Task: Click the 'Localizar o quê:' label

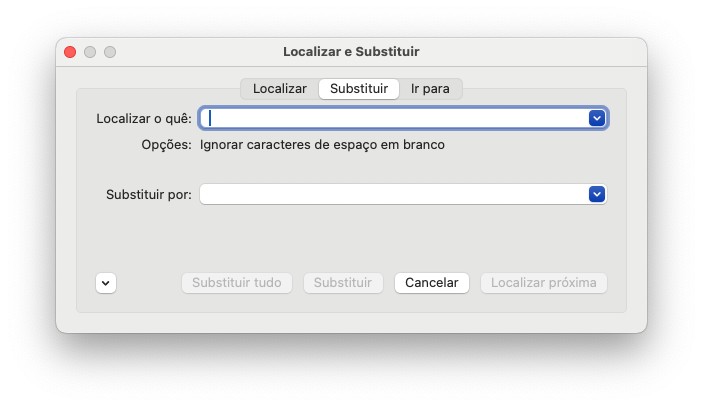Action: pyautogui.click(x=143, y=118)
